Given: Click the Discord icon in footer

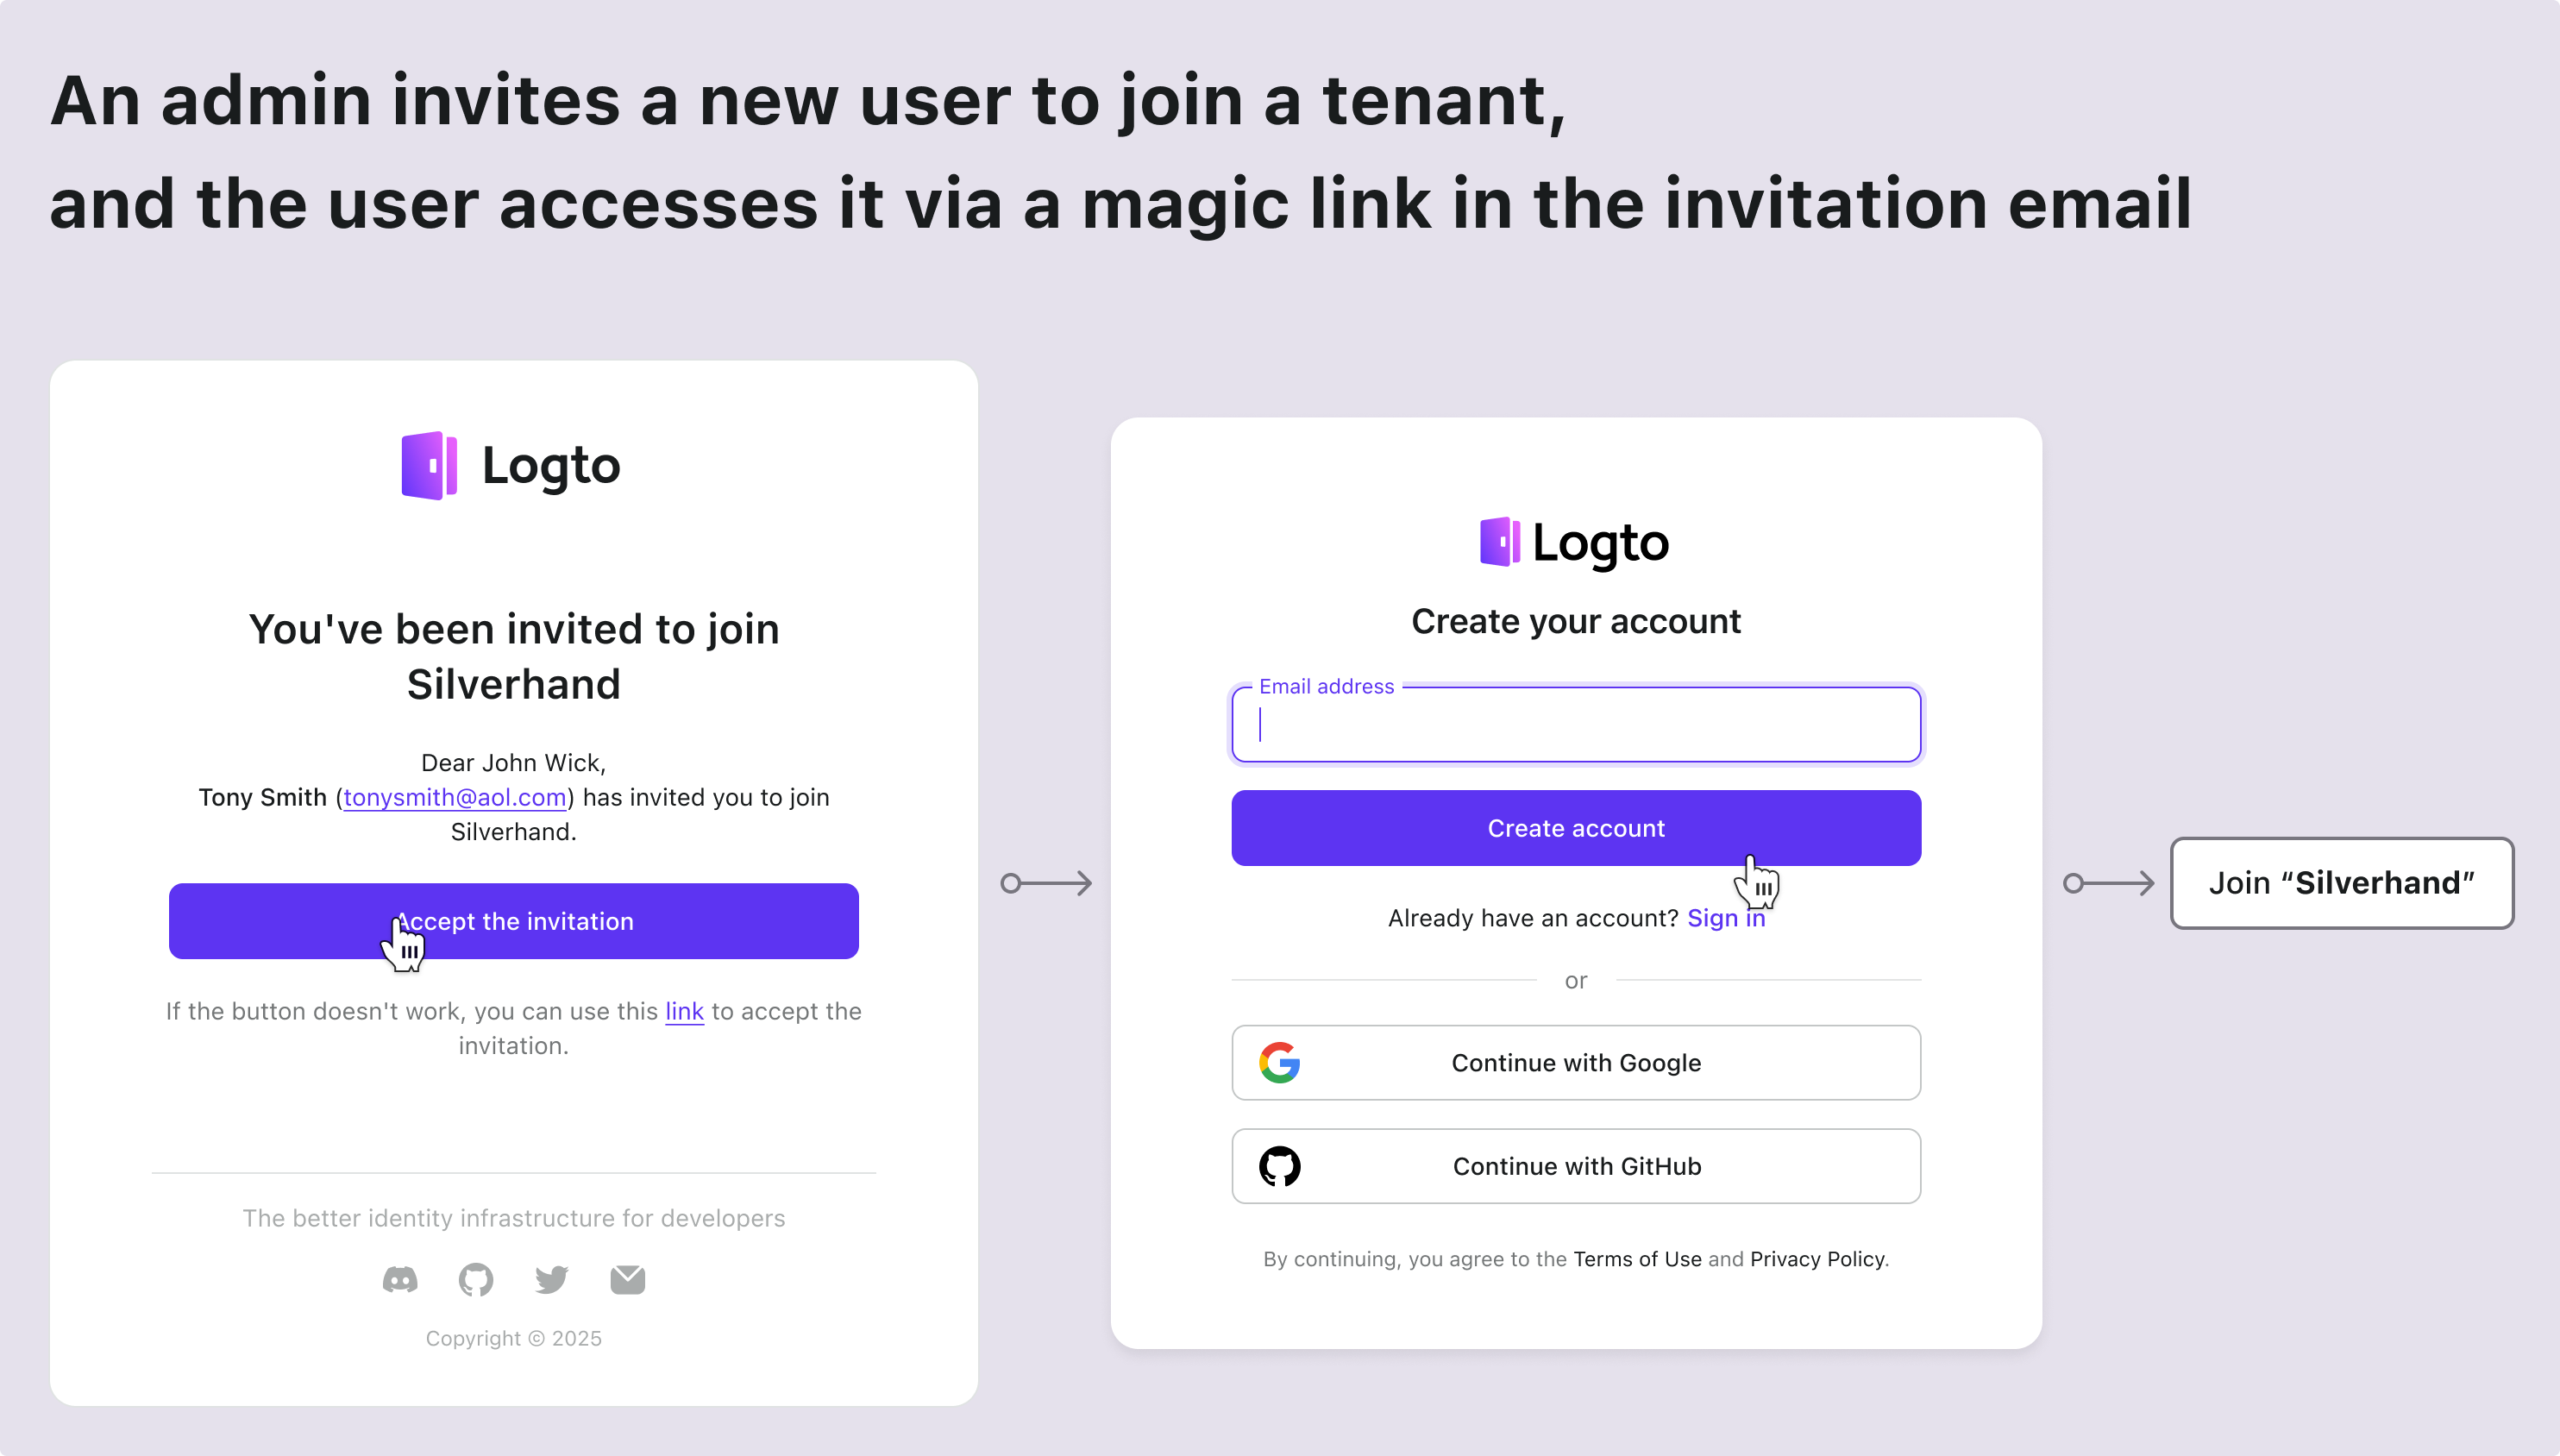Looking at the screenshot, I should click(401, 1278).
